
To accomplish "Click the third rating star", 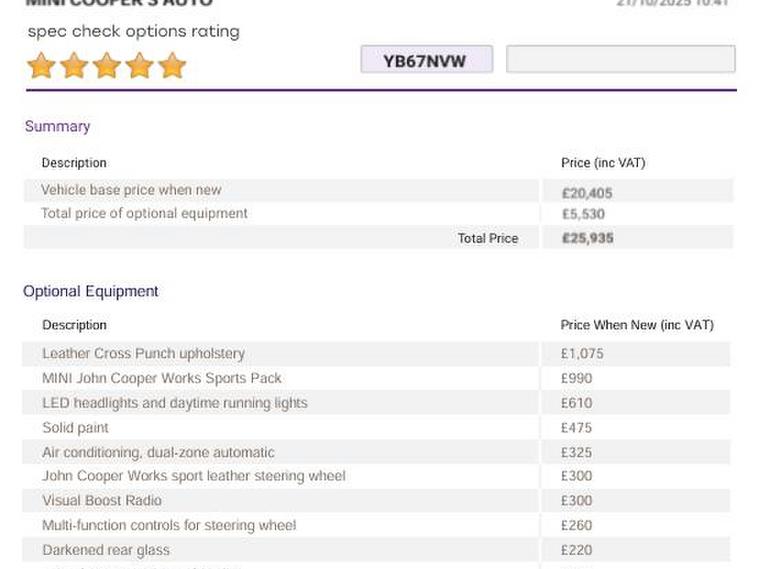I will [107, 66].
